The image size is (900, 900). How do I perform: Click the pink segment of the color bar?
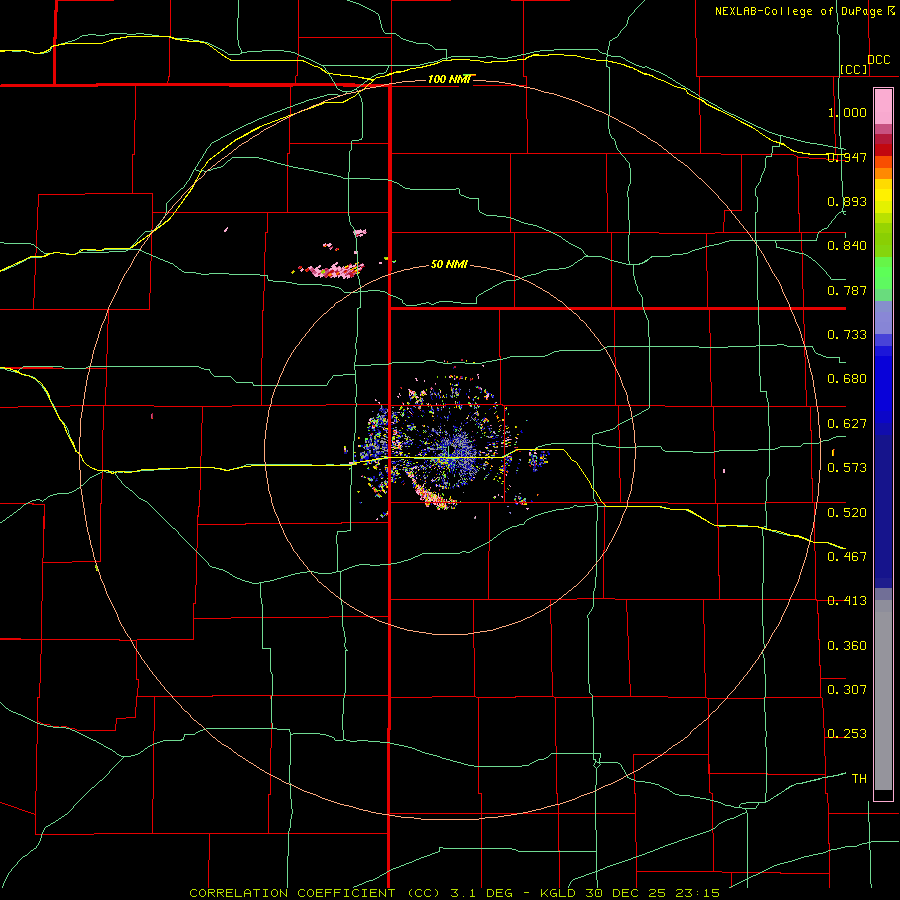pos(883,107)
